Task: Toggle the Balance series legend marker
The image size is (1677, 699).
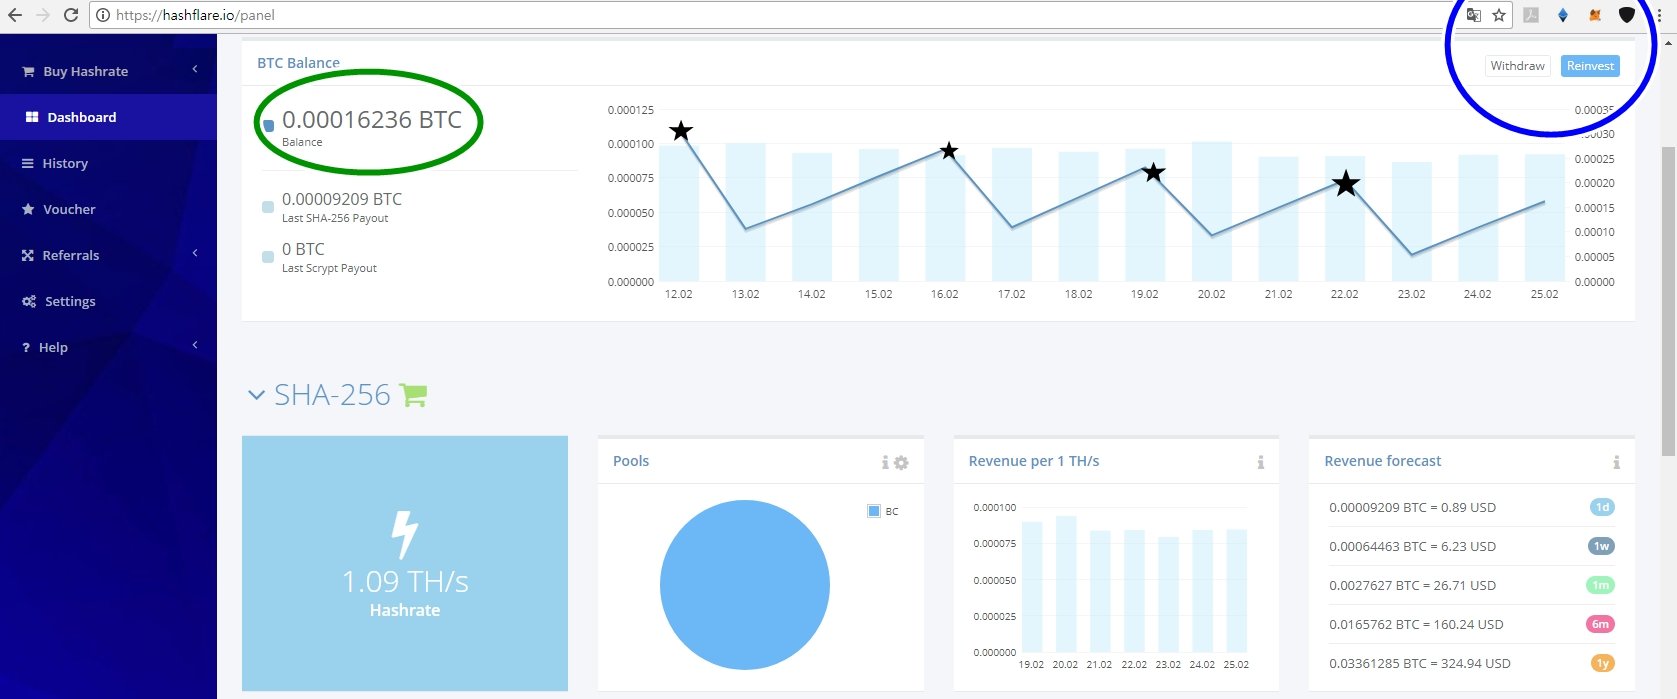Action: click(x=268, y=126)
